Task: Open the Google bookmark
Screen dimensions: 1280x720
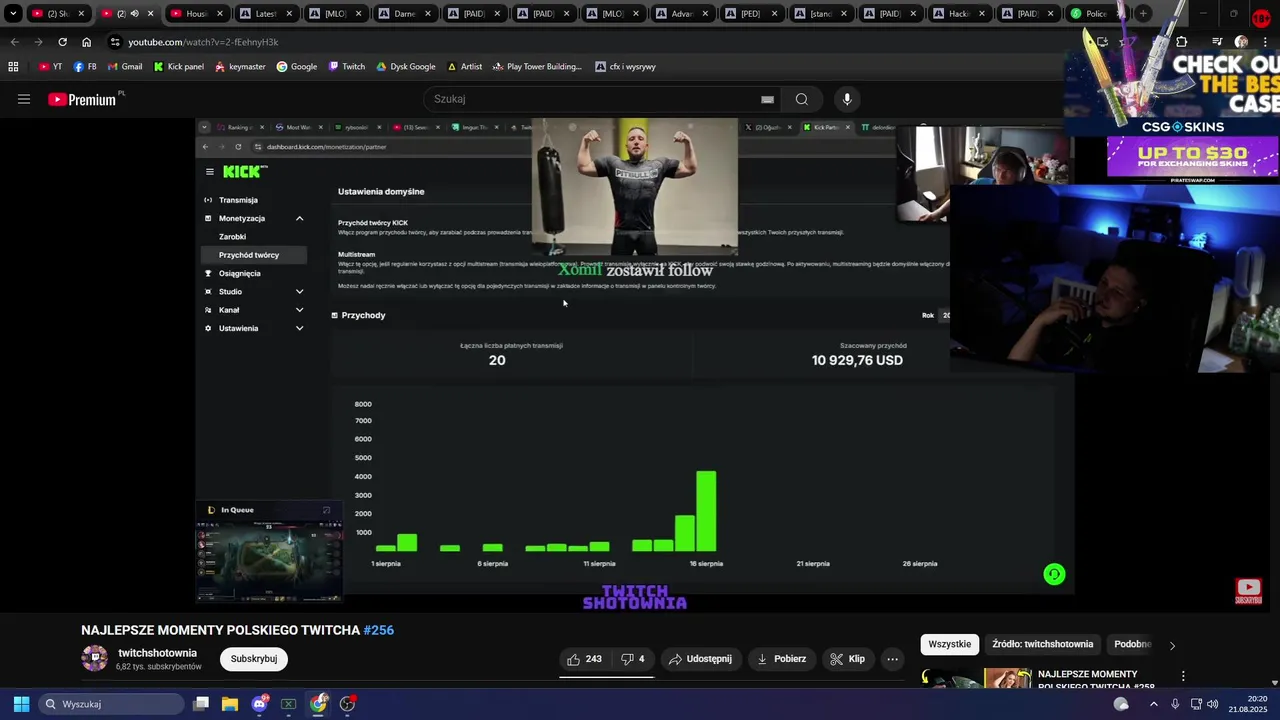Action: pos(297,66)
